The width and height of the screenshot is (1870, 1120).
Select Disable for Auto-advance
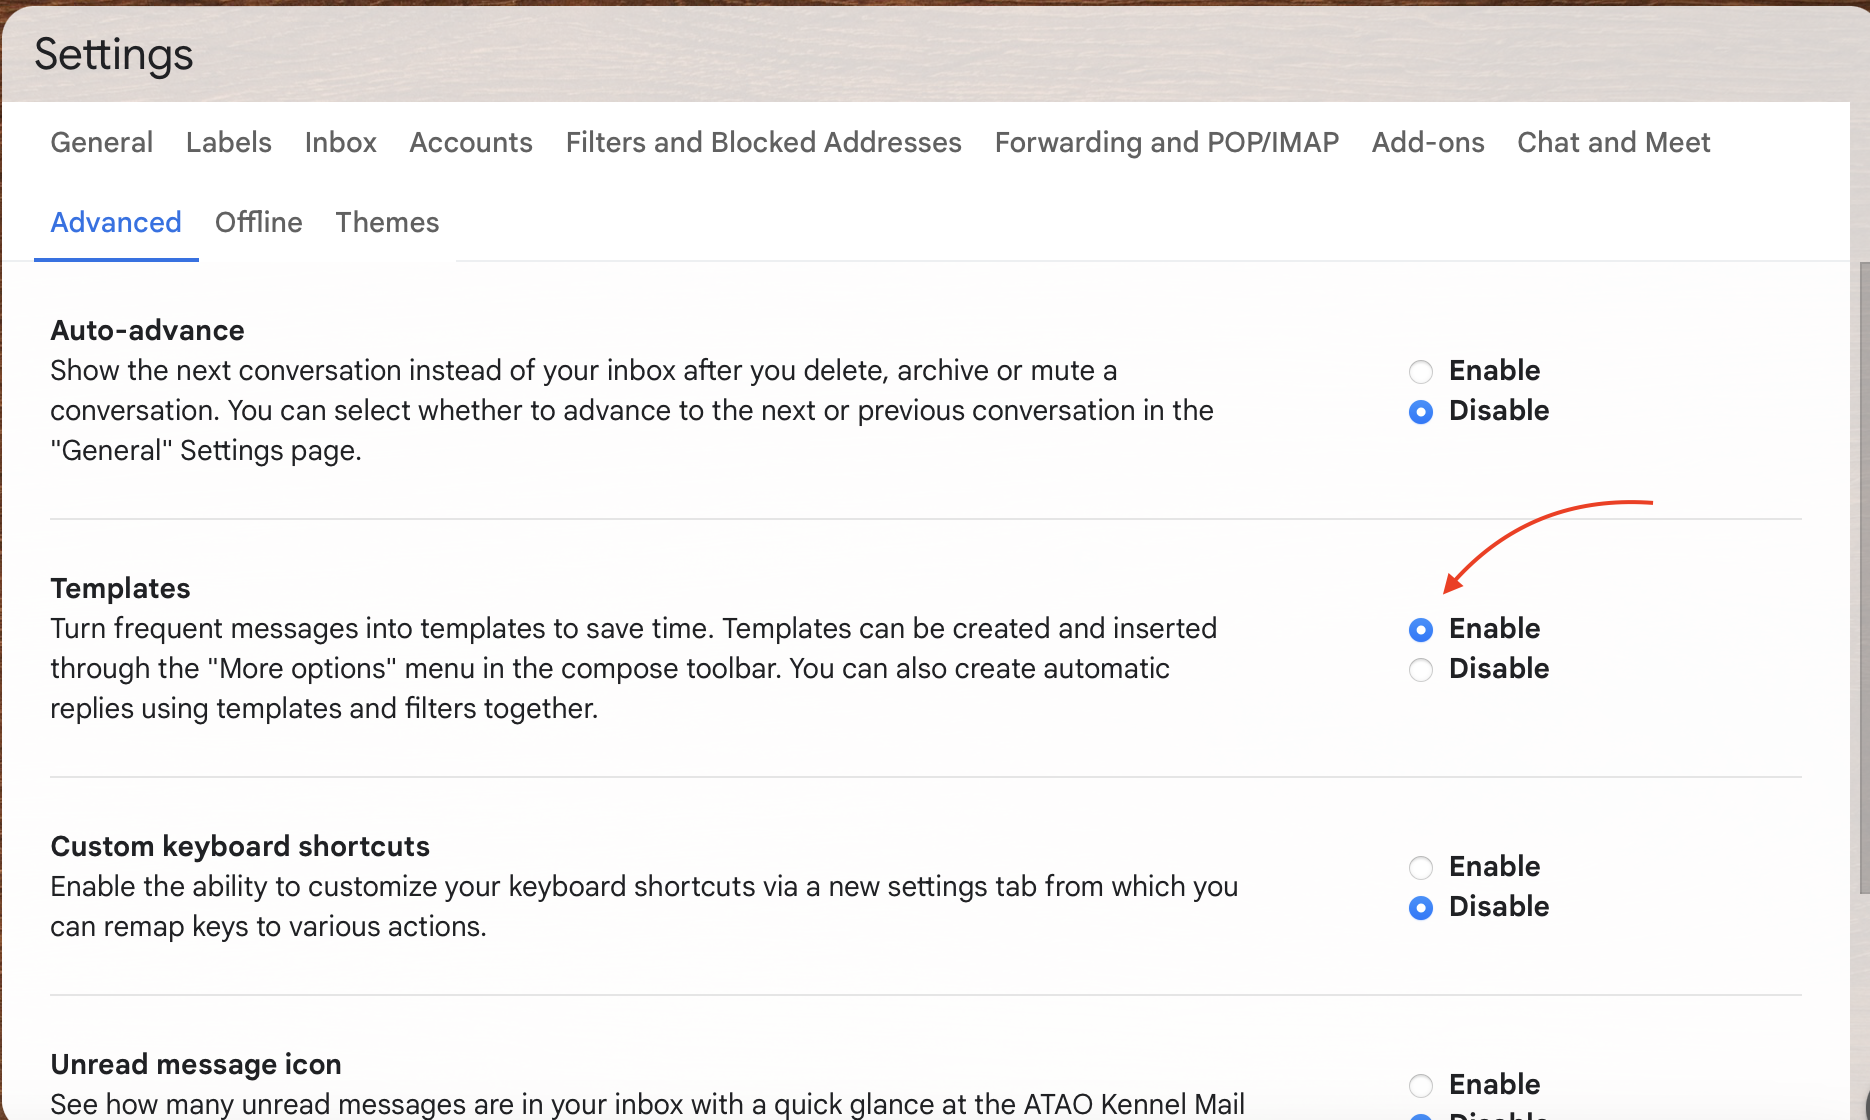pos(1421,412)
